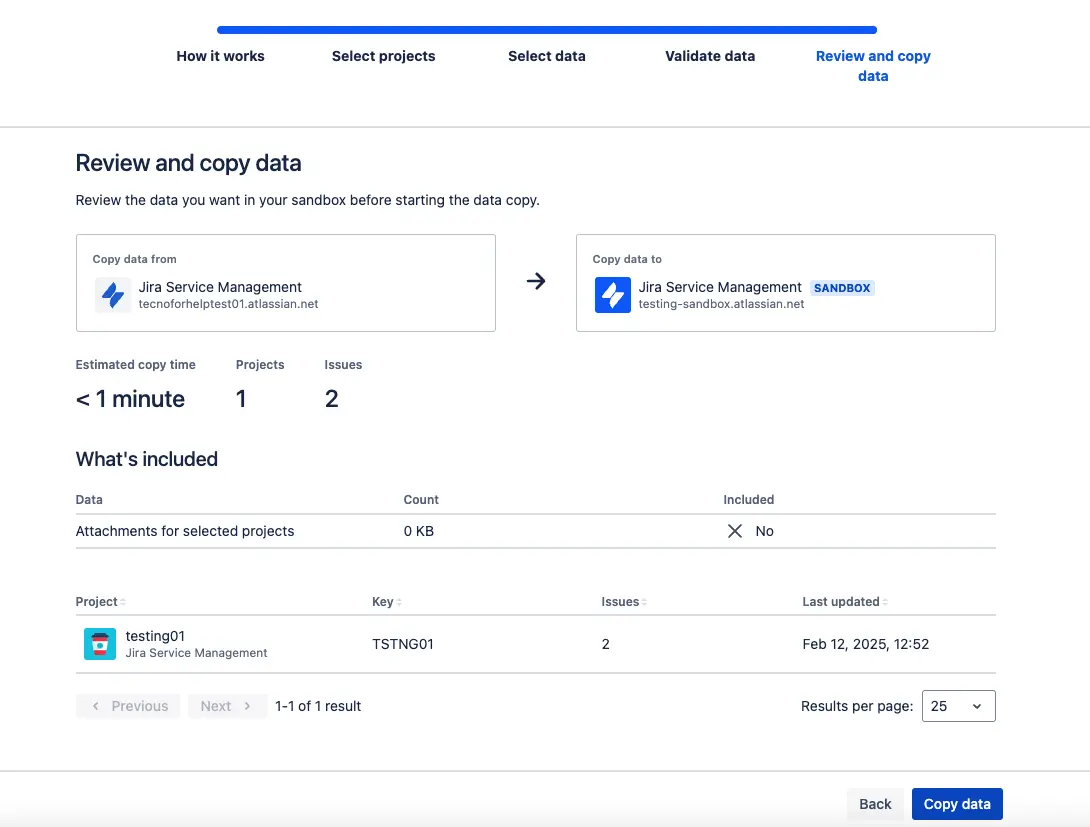Click the testing01 project name
This screenshot has width=1090, height=827.
tap(155, 636)
